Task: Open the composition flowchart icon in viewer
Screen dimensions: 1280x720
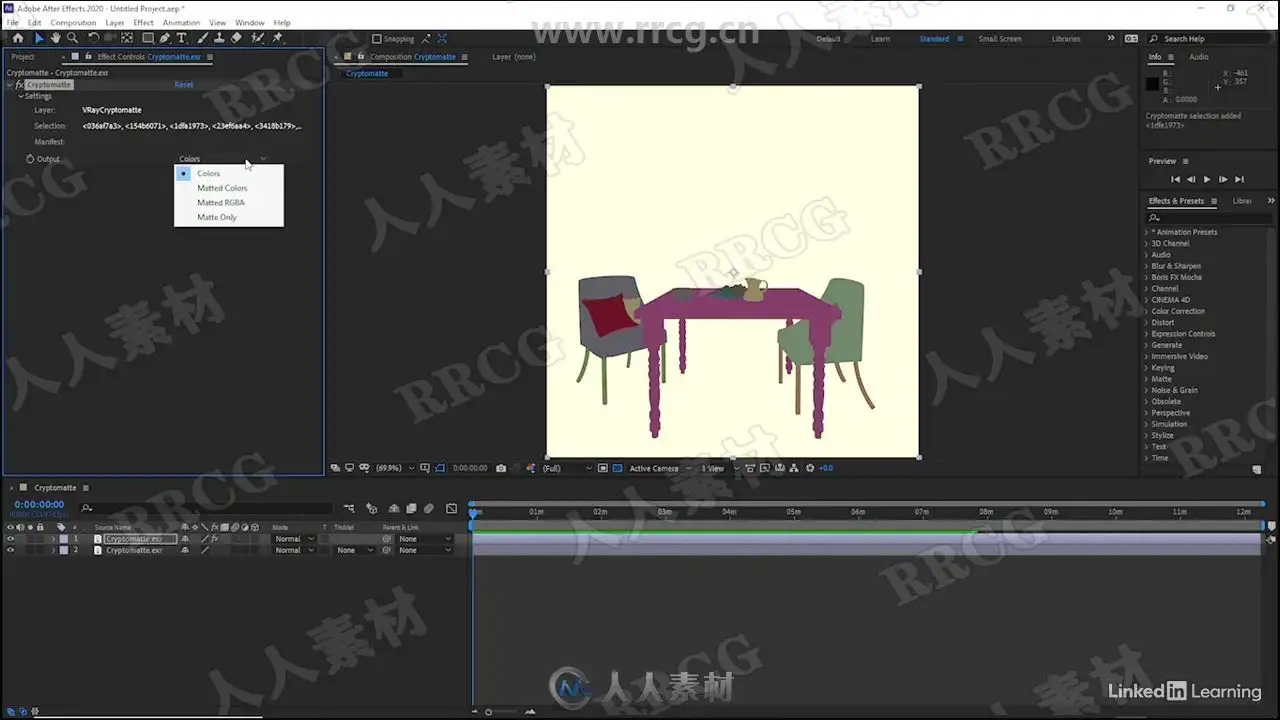Action: coord(793,468)
